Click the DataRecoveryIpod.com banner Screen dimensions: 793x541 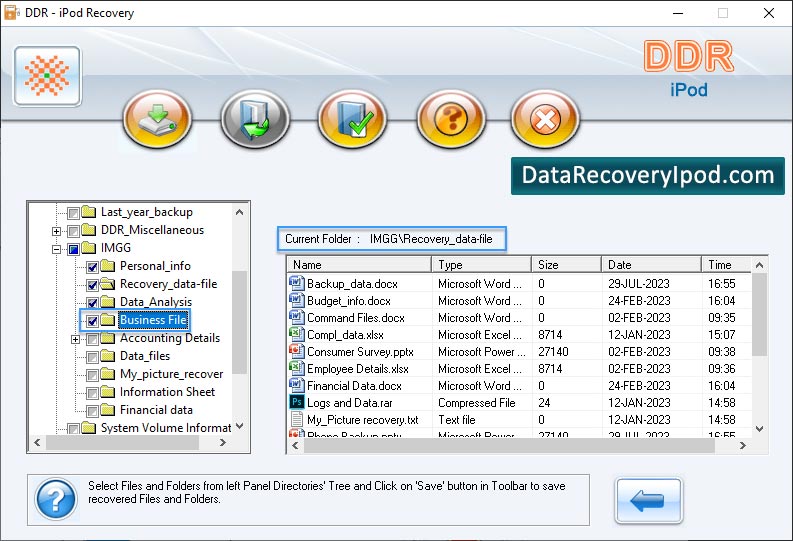coord(648,175)
